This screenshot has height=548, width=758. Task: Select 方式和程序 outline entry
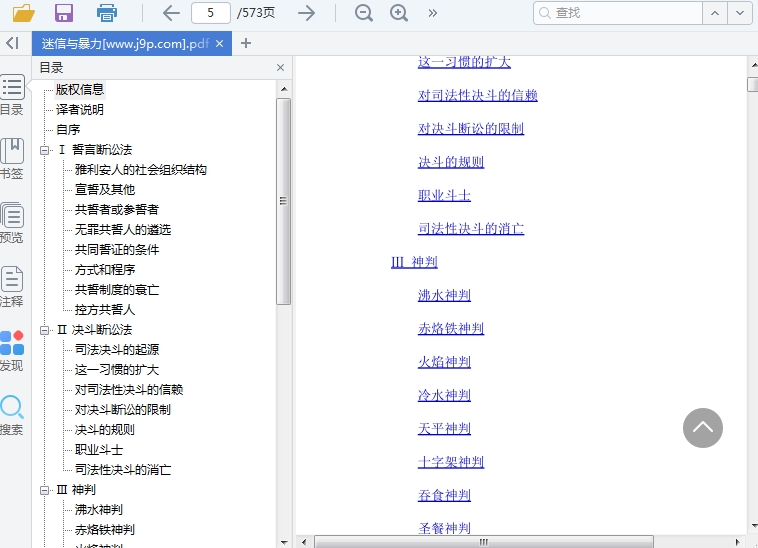pos(105,270)
